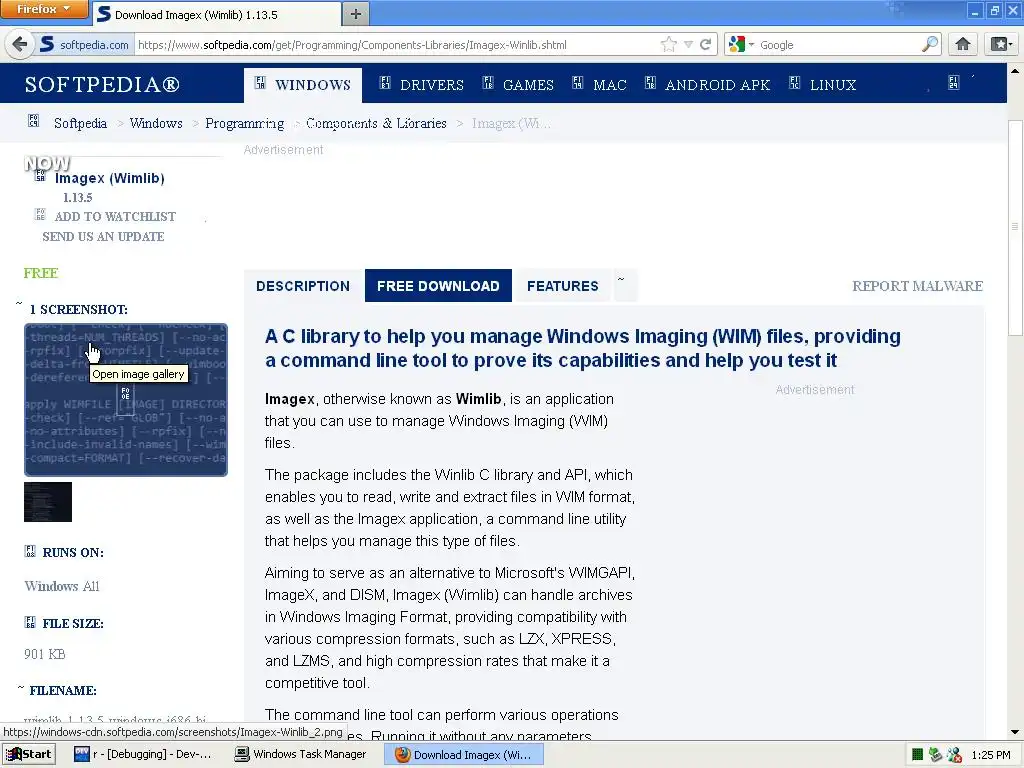Click the taskbar clock showing 1:25 PM
This screenshot has width=1024, height=768.
tap(991, 755)
